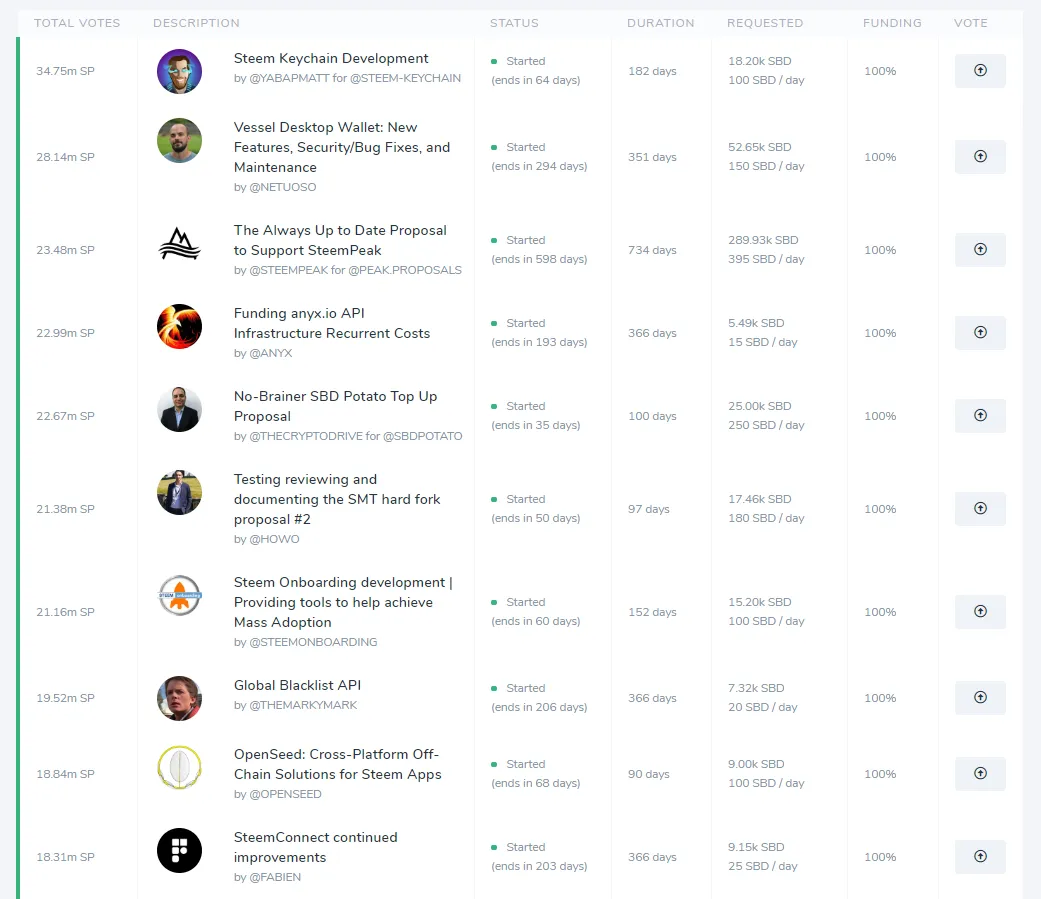The width and height of the screenshot is (1041, 899).
Task: Open Steem Onboarding development proposal title
Action: (343, 602)
